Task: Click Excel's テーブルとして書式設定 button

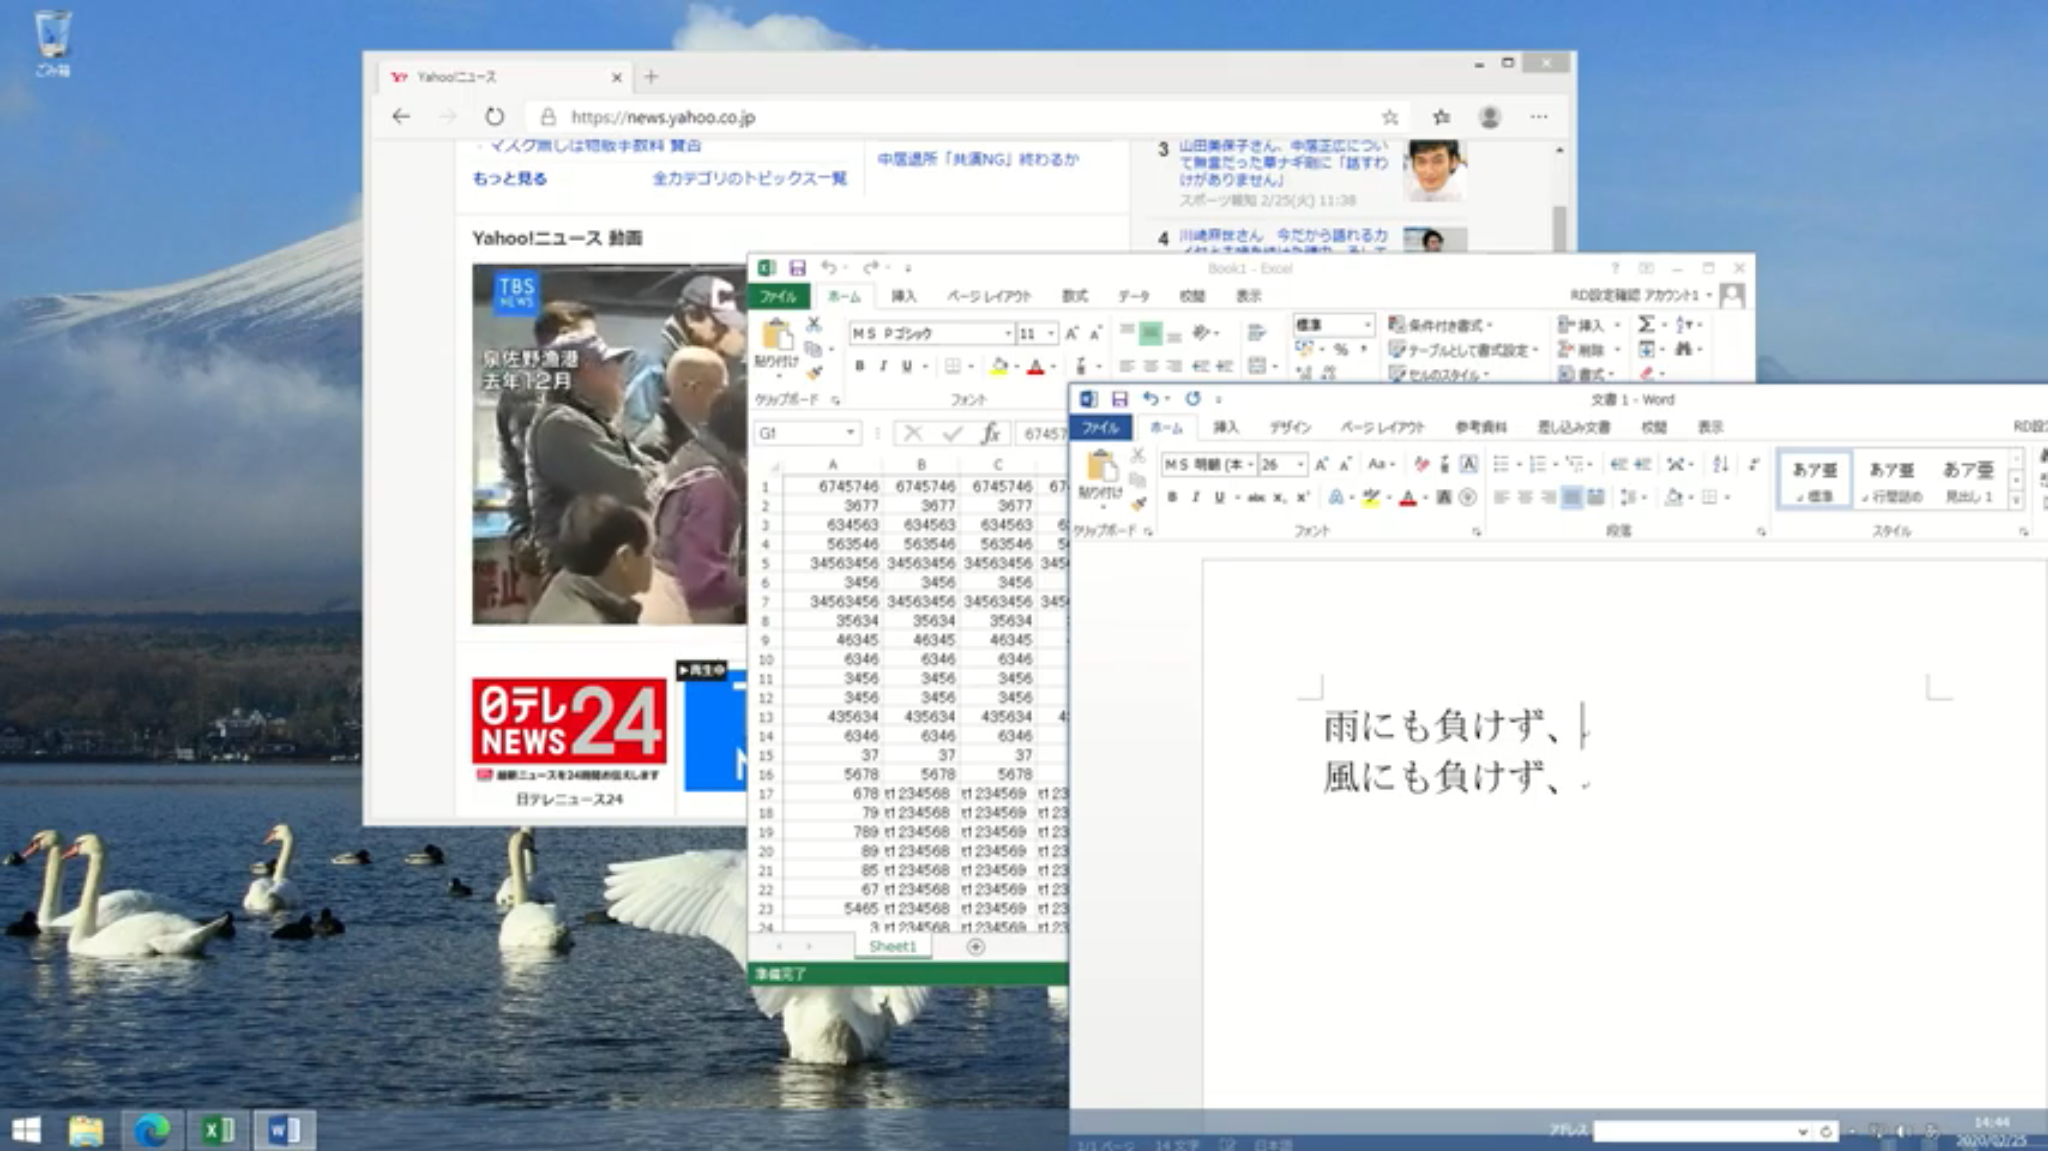Action: point(1464,350)
